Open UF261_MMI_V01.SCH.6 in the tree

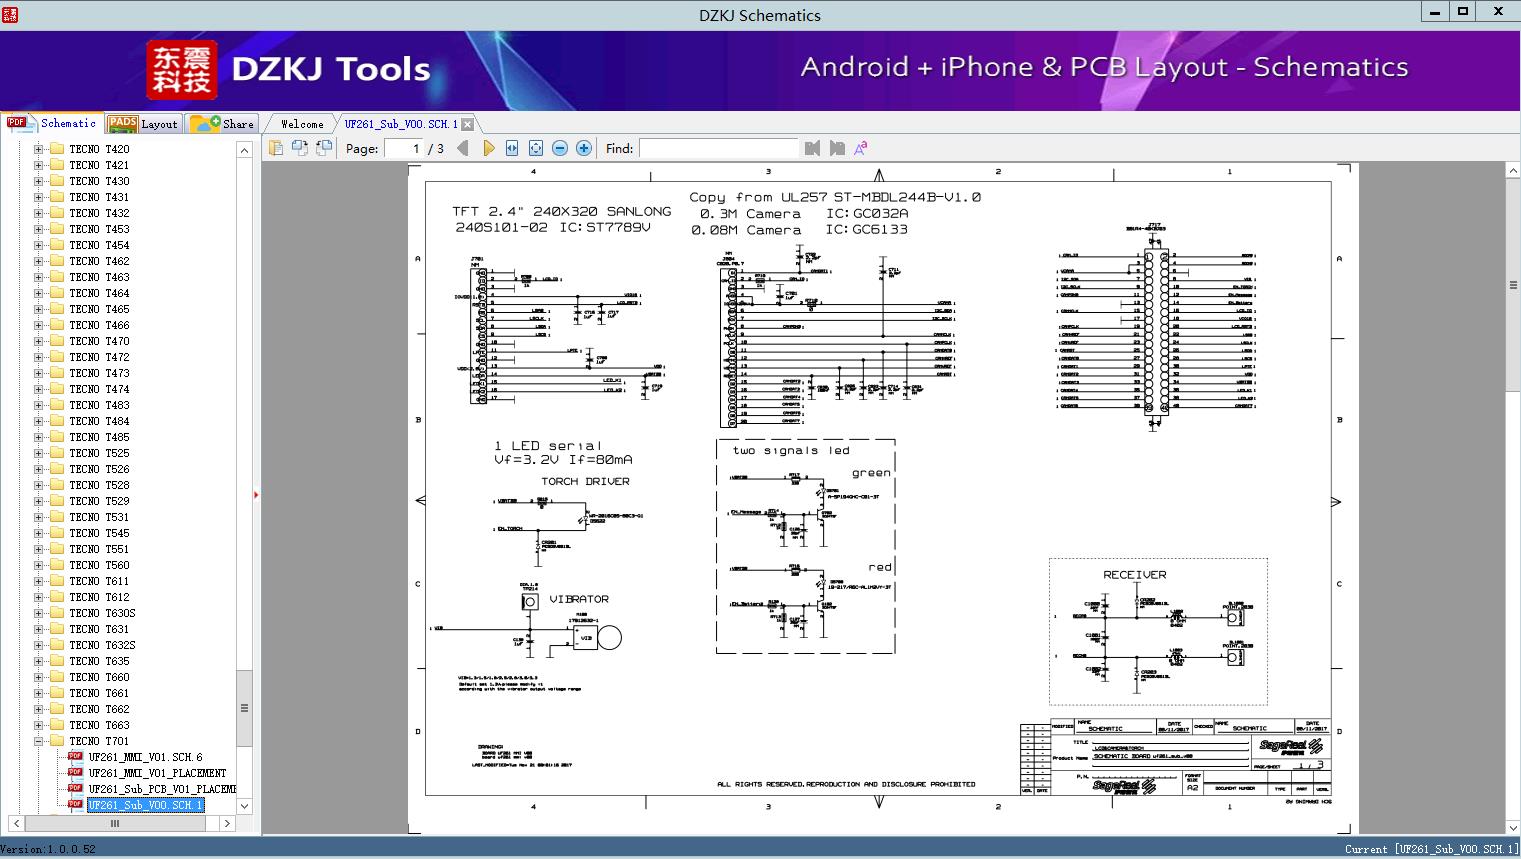[145, 757]
